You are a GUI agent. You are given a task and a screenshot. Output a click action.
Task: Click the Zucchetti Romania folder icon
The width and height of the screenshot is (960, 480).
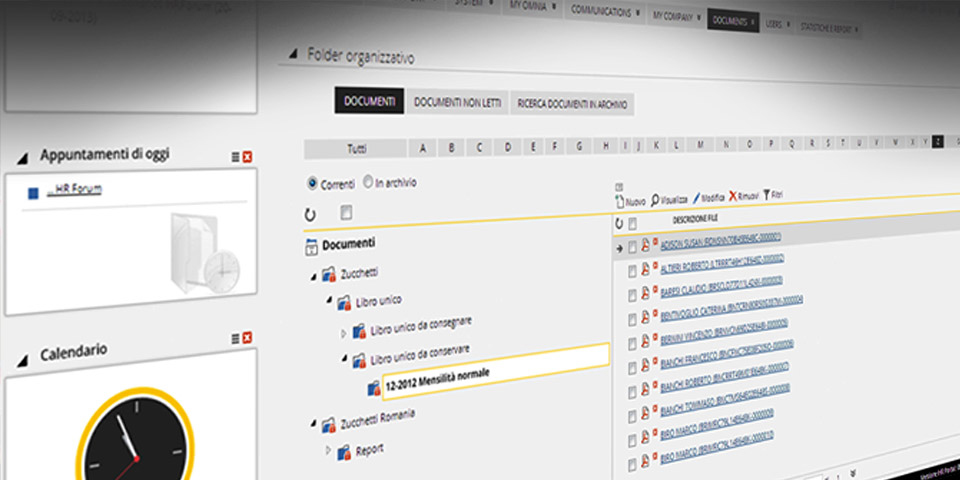[329, 424]
